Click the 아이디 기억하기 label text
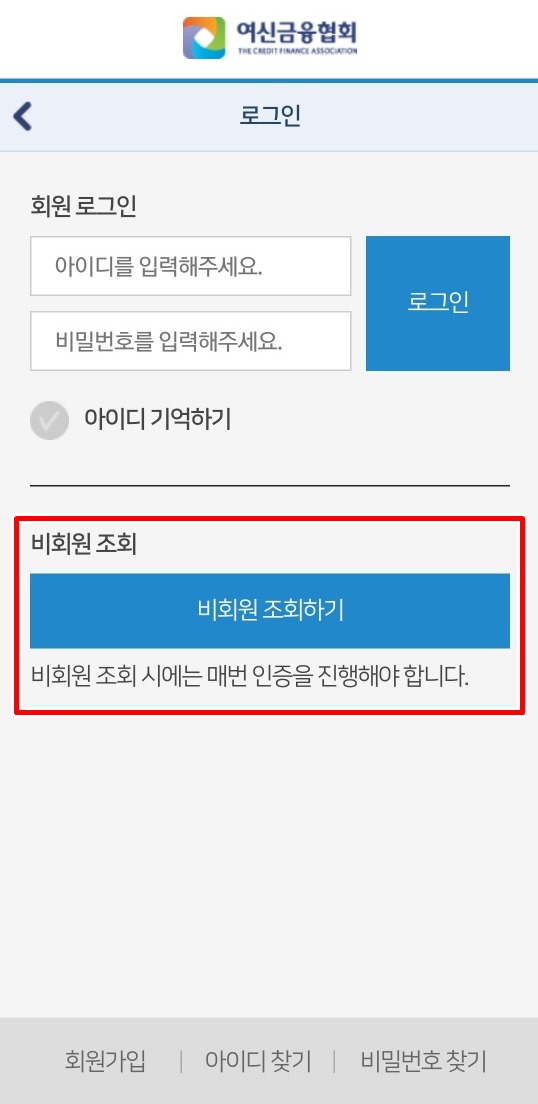The width and height of the screenshot is (538, 1104). (x=158, y=420)
